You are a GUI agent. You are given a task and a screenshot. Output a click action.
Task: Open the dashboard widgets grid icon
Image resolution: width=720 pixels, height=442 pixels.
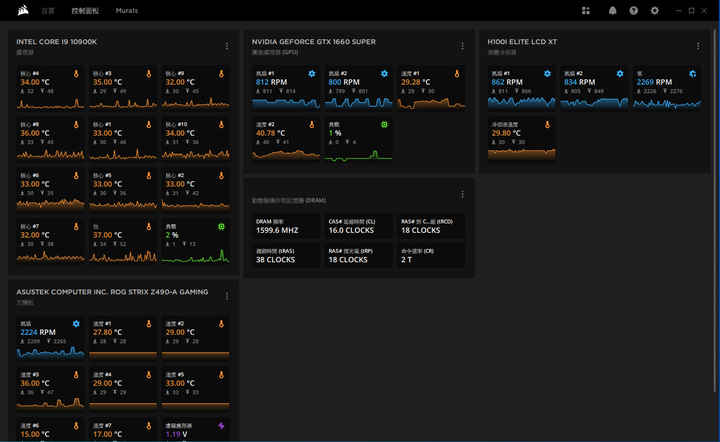(x=586, y=11)
